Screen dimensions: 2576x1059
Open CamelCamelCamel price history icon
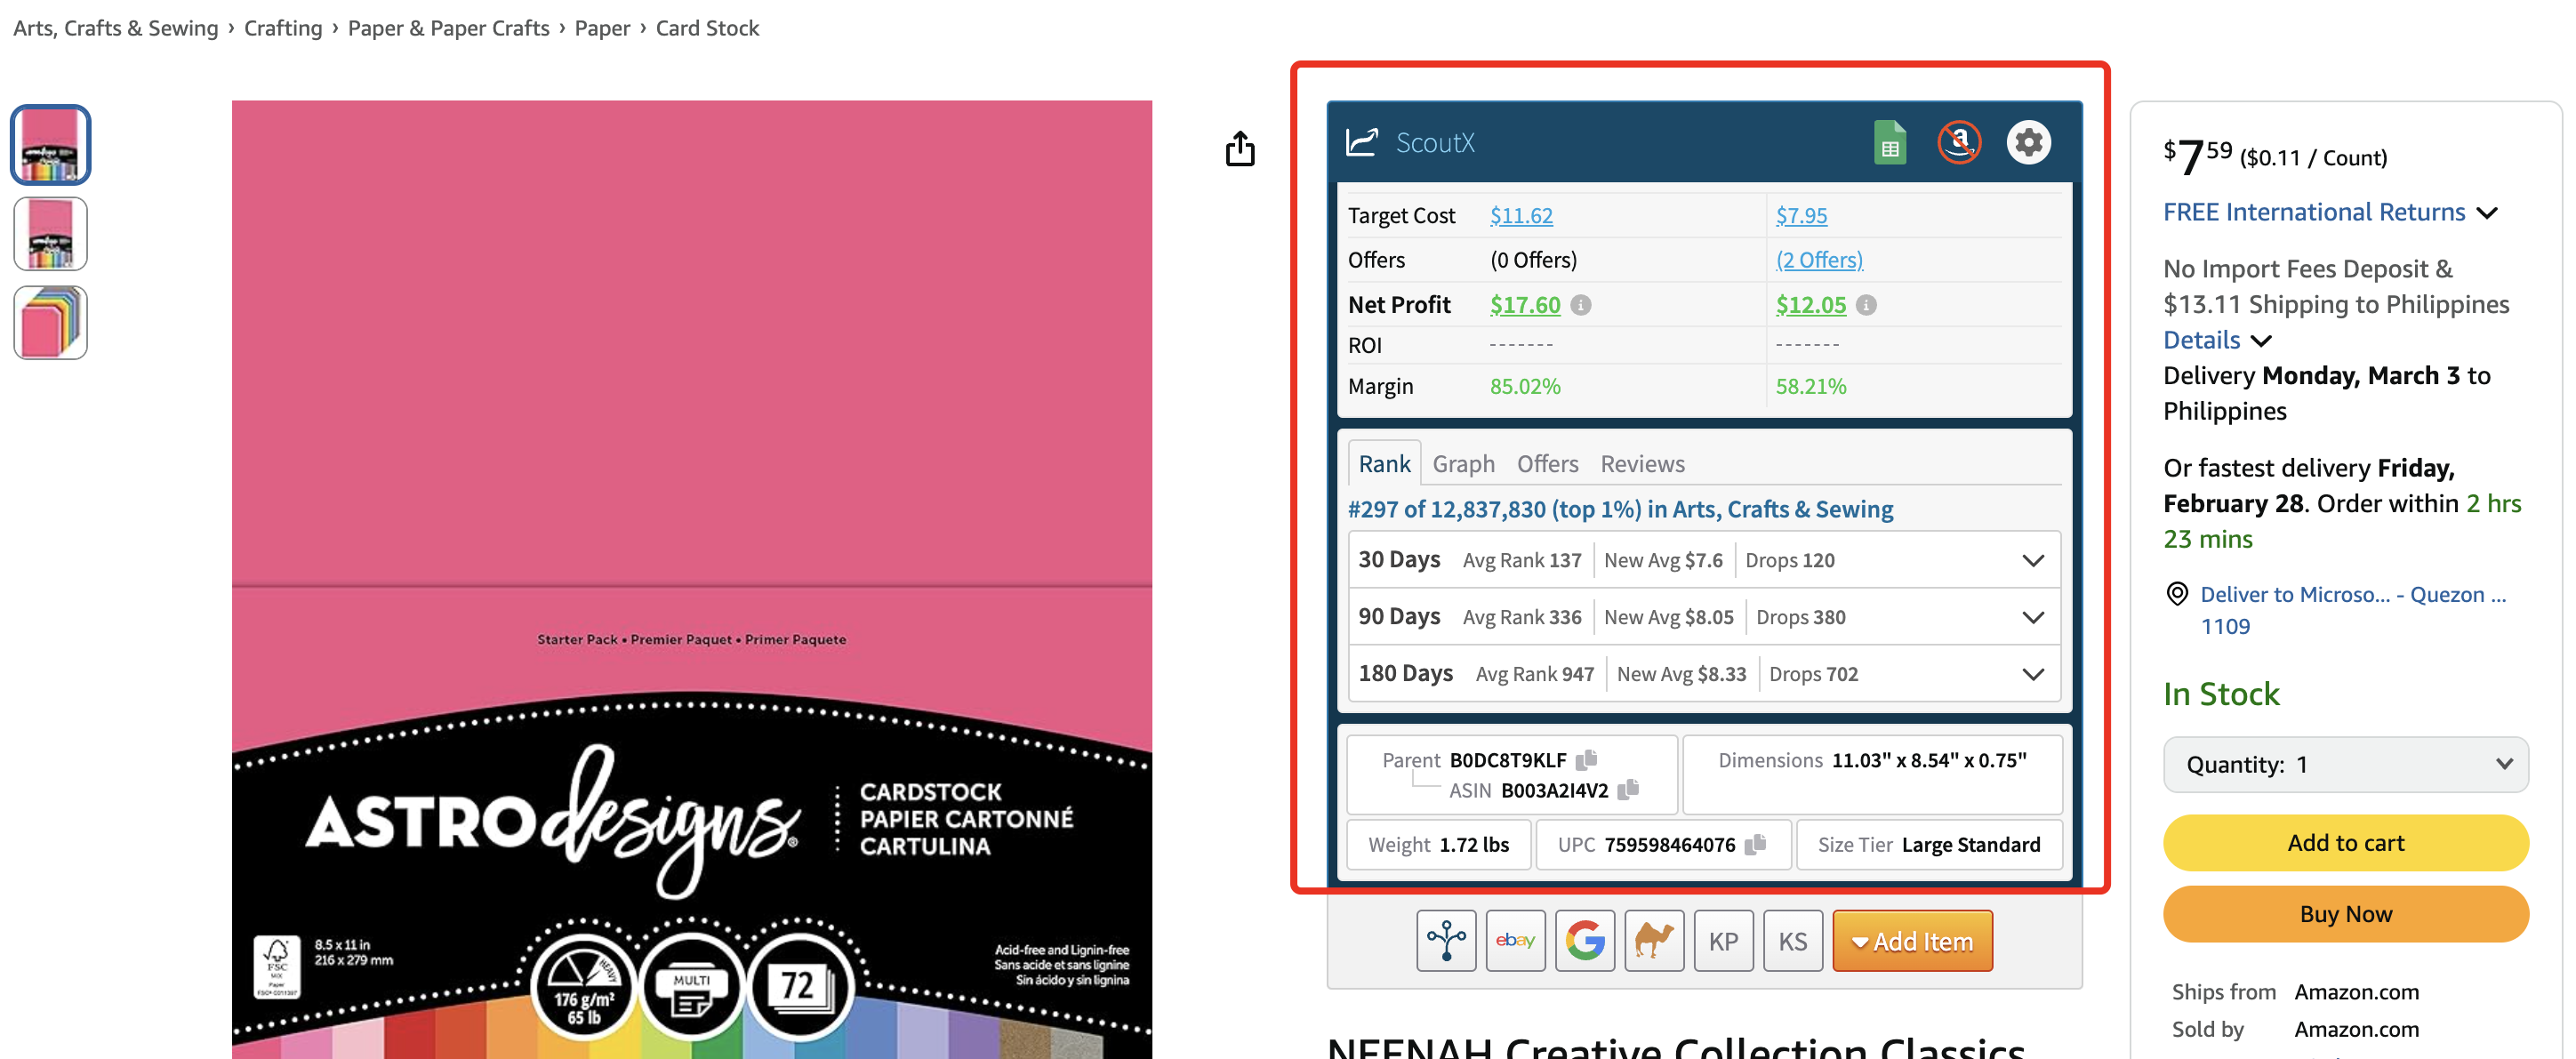[1654, 941]
